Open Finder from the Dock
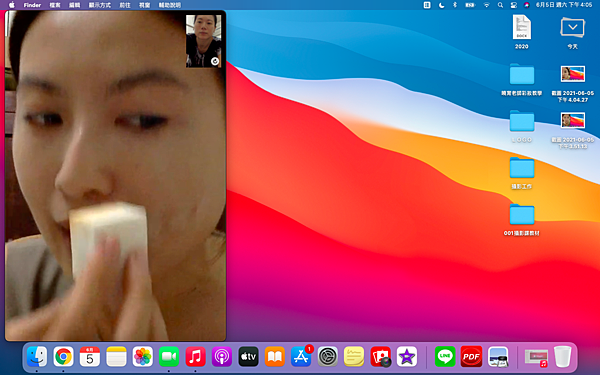Screen dimensions: 600x375 tap(37, 357)
